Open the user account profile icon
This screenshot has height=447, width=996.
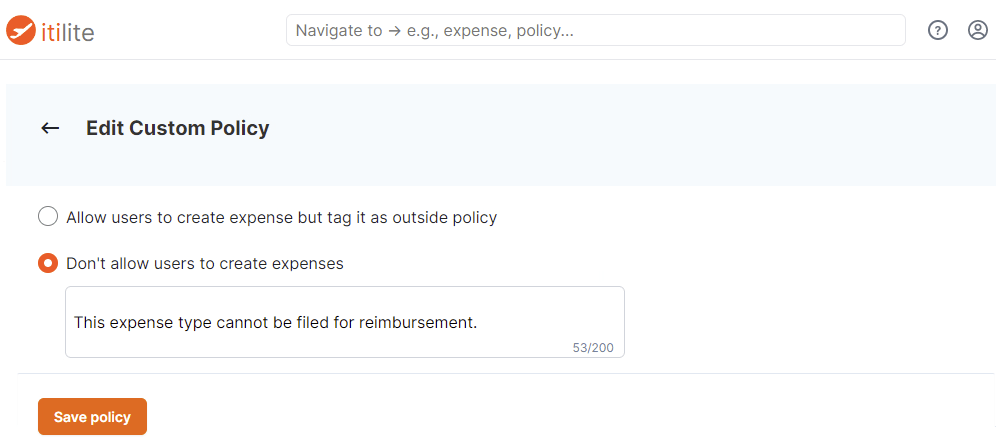pyautogui.click(x=978, y=30)
